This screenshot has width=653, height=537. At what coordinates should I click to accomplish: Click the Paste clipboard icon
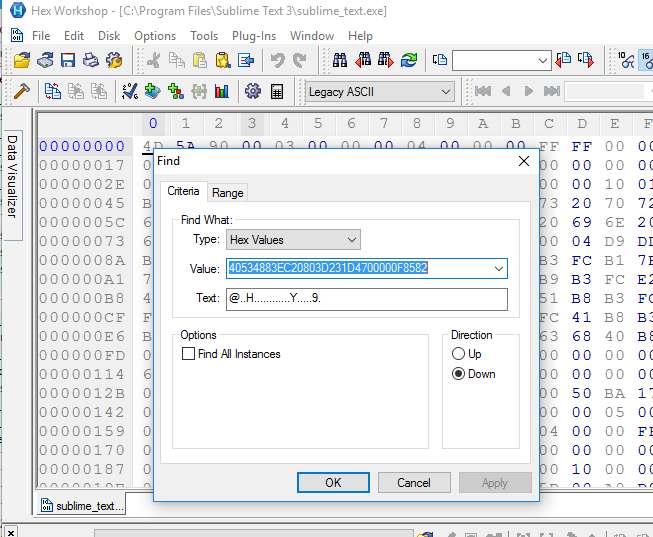(200, 60)
